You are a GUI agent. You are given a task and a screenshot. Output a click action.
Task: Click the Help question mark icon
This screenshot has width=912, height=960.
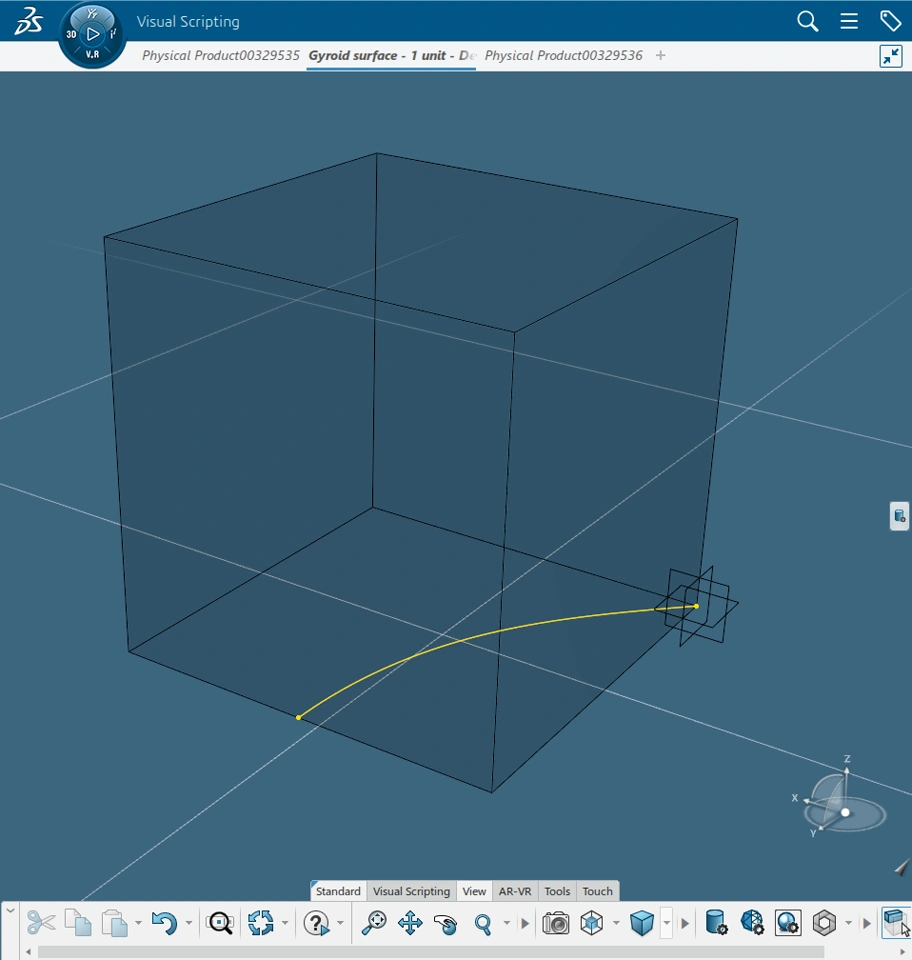316,923
